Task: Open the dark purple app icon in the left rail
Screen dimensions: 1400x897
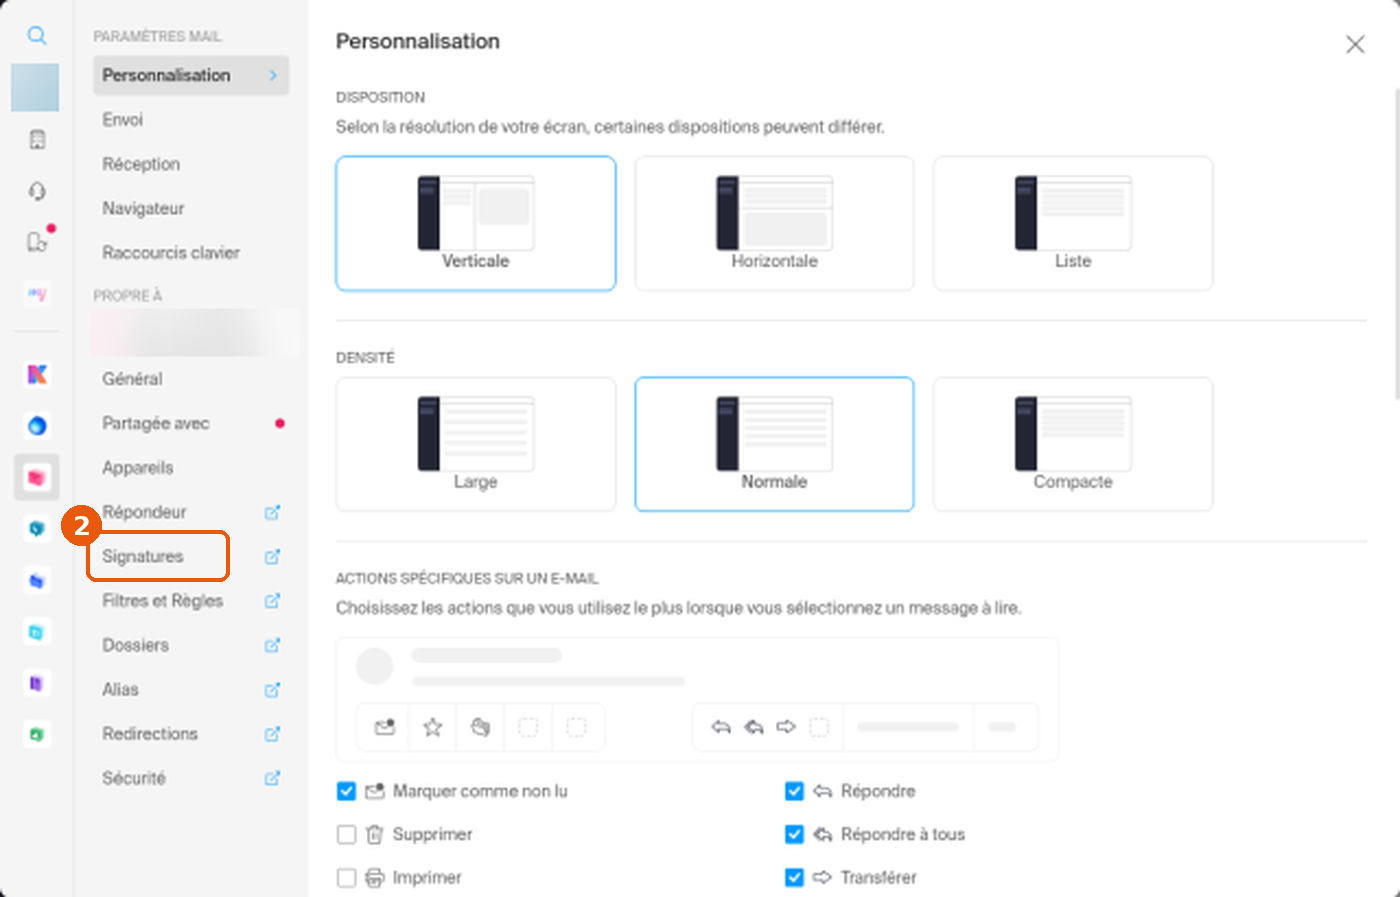Action: pyautogui.click(x=37, y=683)
